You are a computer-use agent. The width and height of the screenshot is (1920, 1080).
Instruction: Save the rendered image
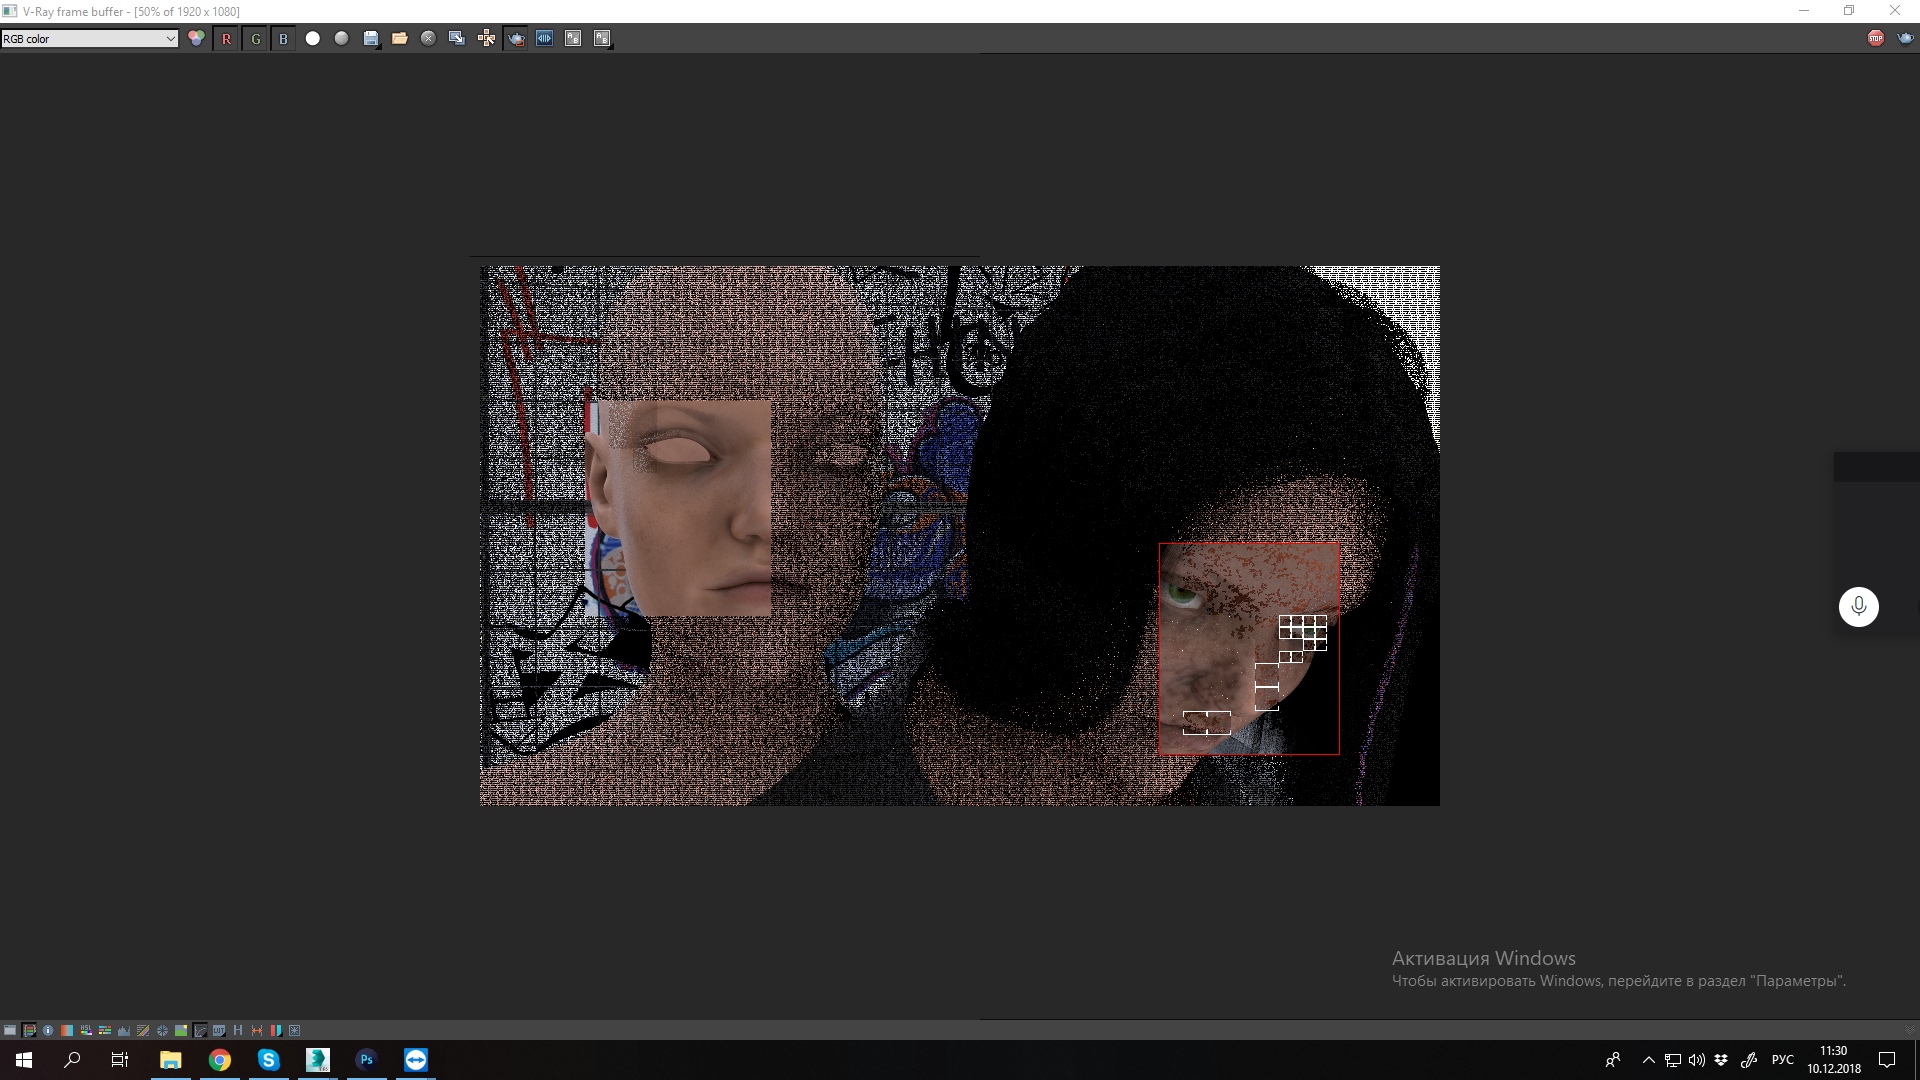pos(371,39)
